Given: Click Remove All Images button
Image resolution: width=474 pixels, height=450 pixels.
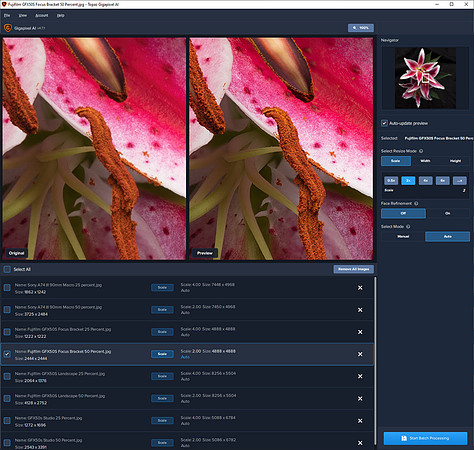Looking at the screenshot, I should (x=354, y=269).
